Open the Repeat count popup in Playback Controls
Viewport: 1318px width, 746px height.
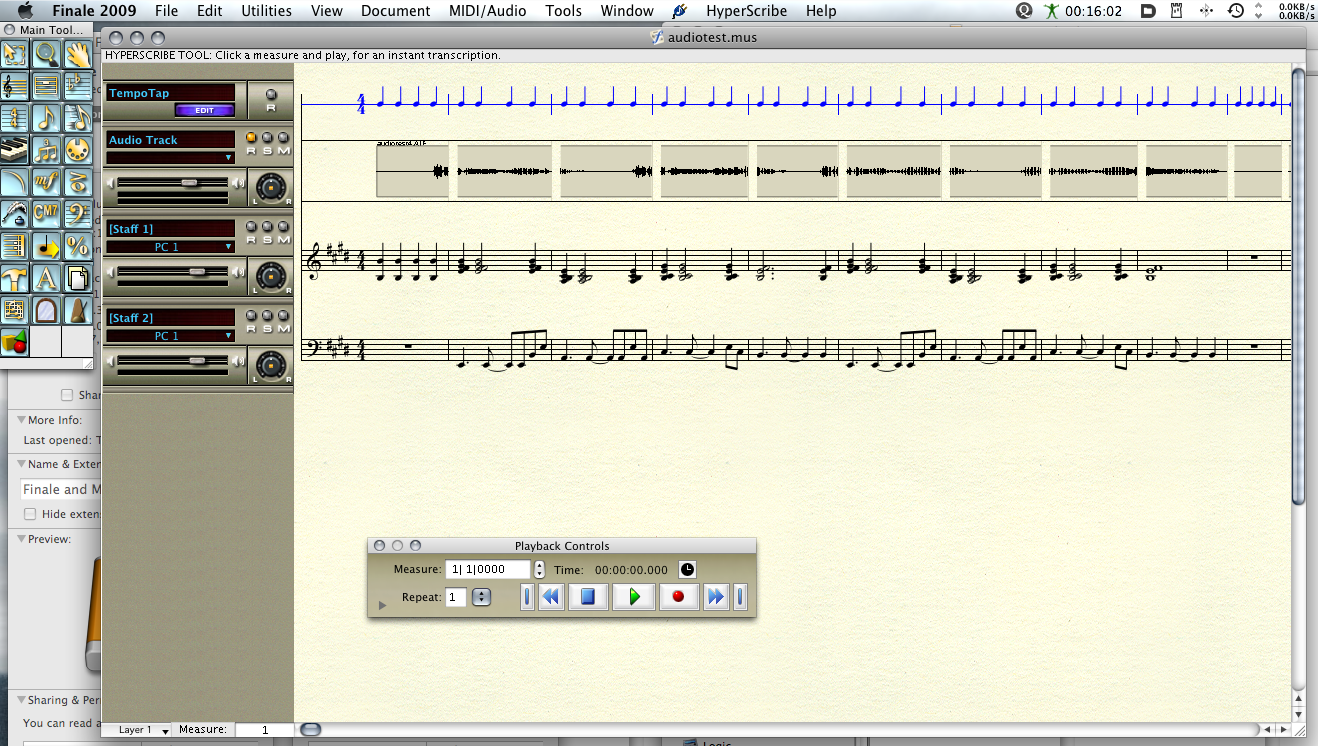click(481, 597)
